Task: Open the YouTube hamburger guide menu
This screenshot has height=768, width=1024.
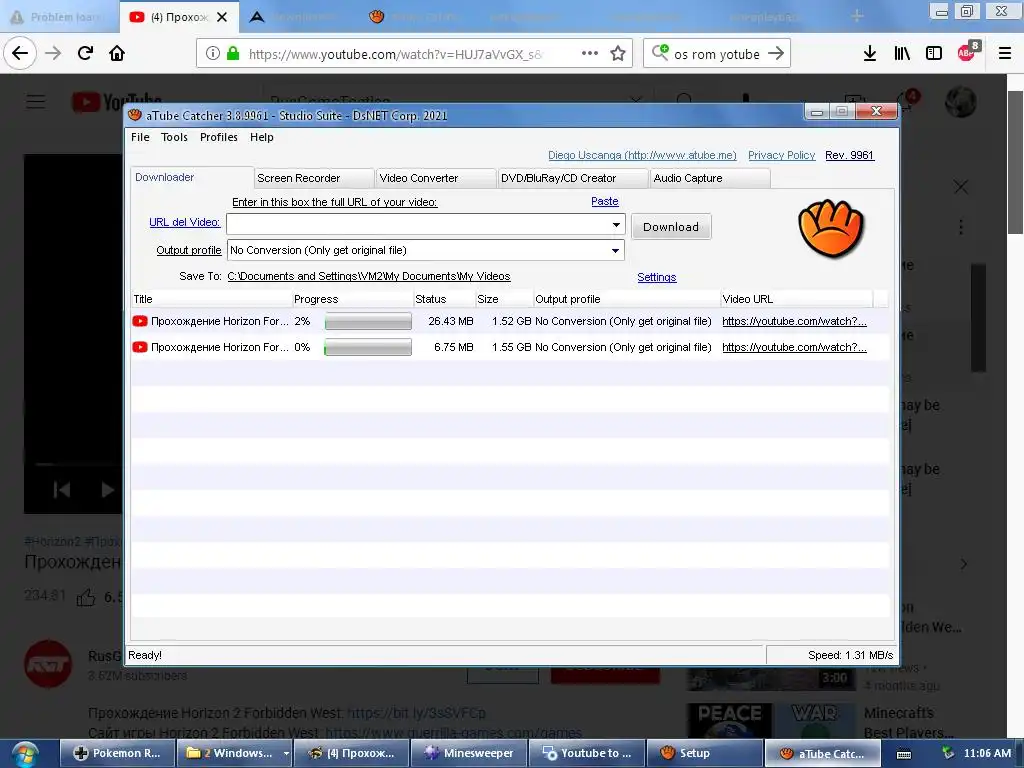Action: point(36,102)
